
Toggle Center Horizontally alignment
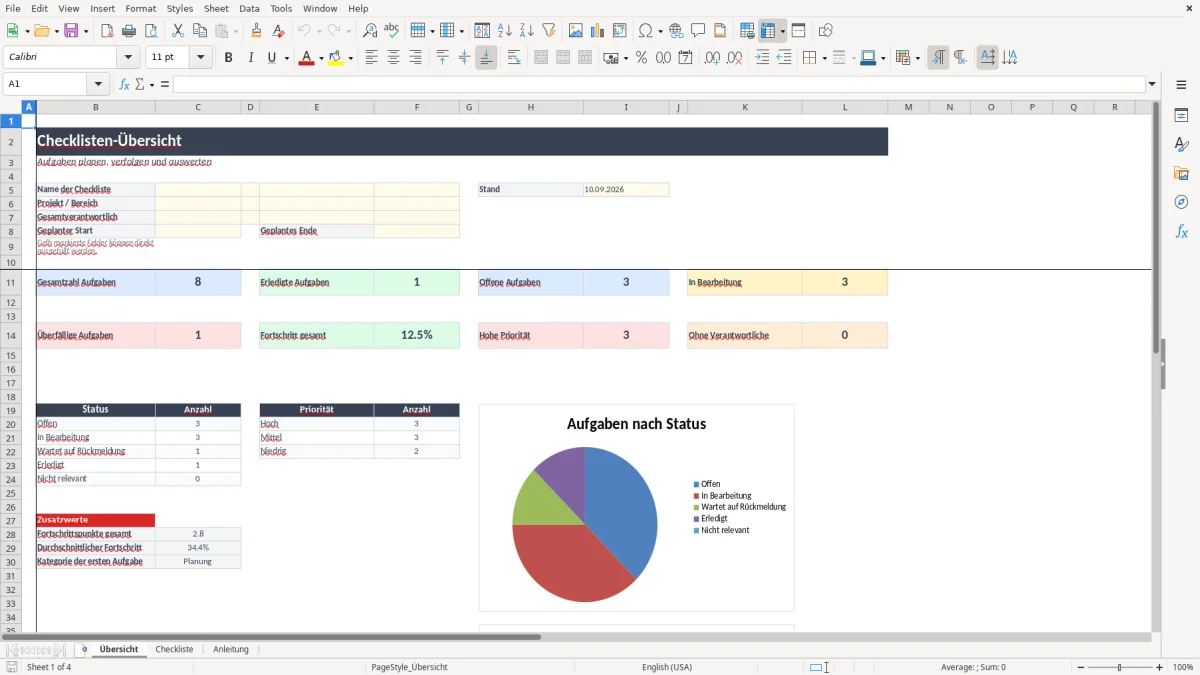[x=393, y=58]
